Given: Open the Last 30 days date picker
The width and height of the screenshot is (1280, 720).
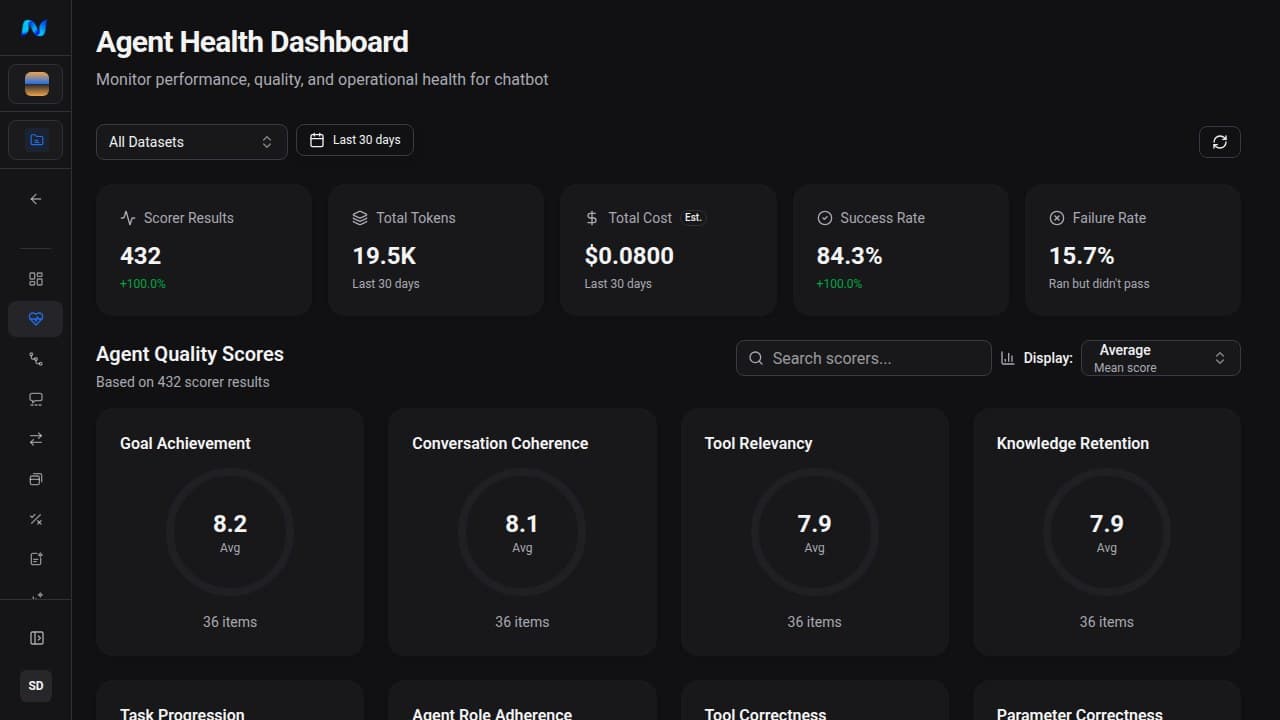Looking at the screenshot, I should [355, 140].
